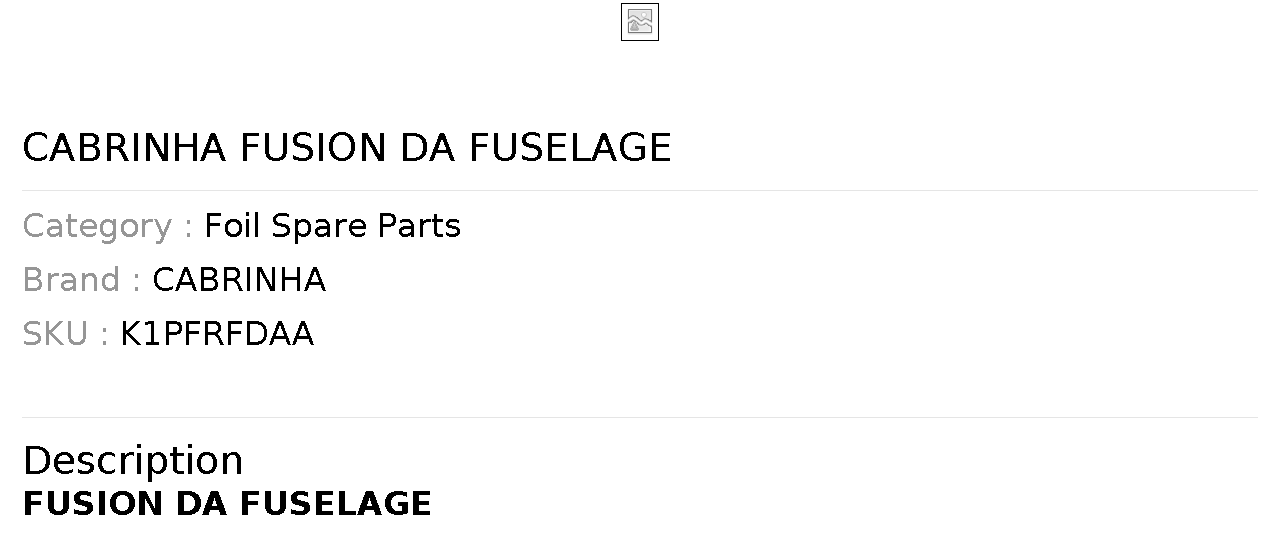Image resolution: width=1280 pixels, height=558 pixels.
Task: Click the "SKU :" label
Action: [x=65, y=334]
